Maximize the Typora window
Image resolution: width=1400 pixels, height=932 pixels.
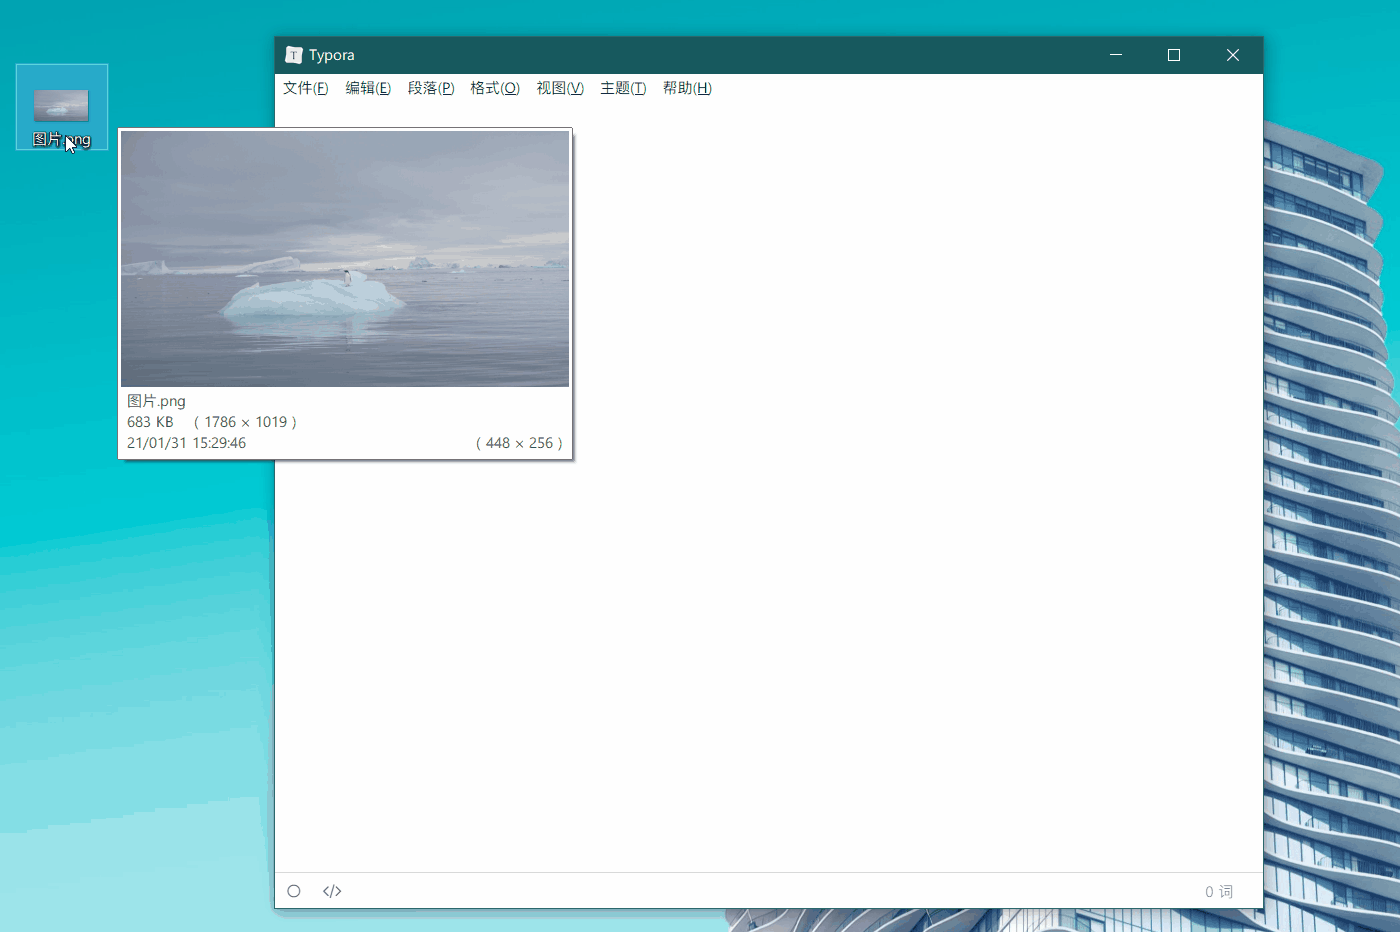pos(1174,55)
